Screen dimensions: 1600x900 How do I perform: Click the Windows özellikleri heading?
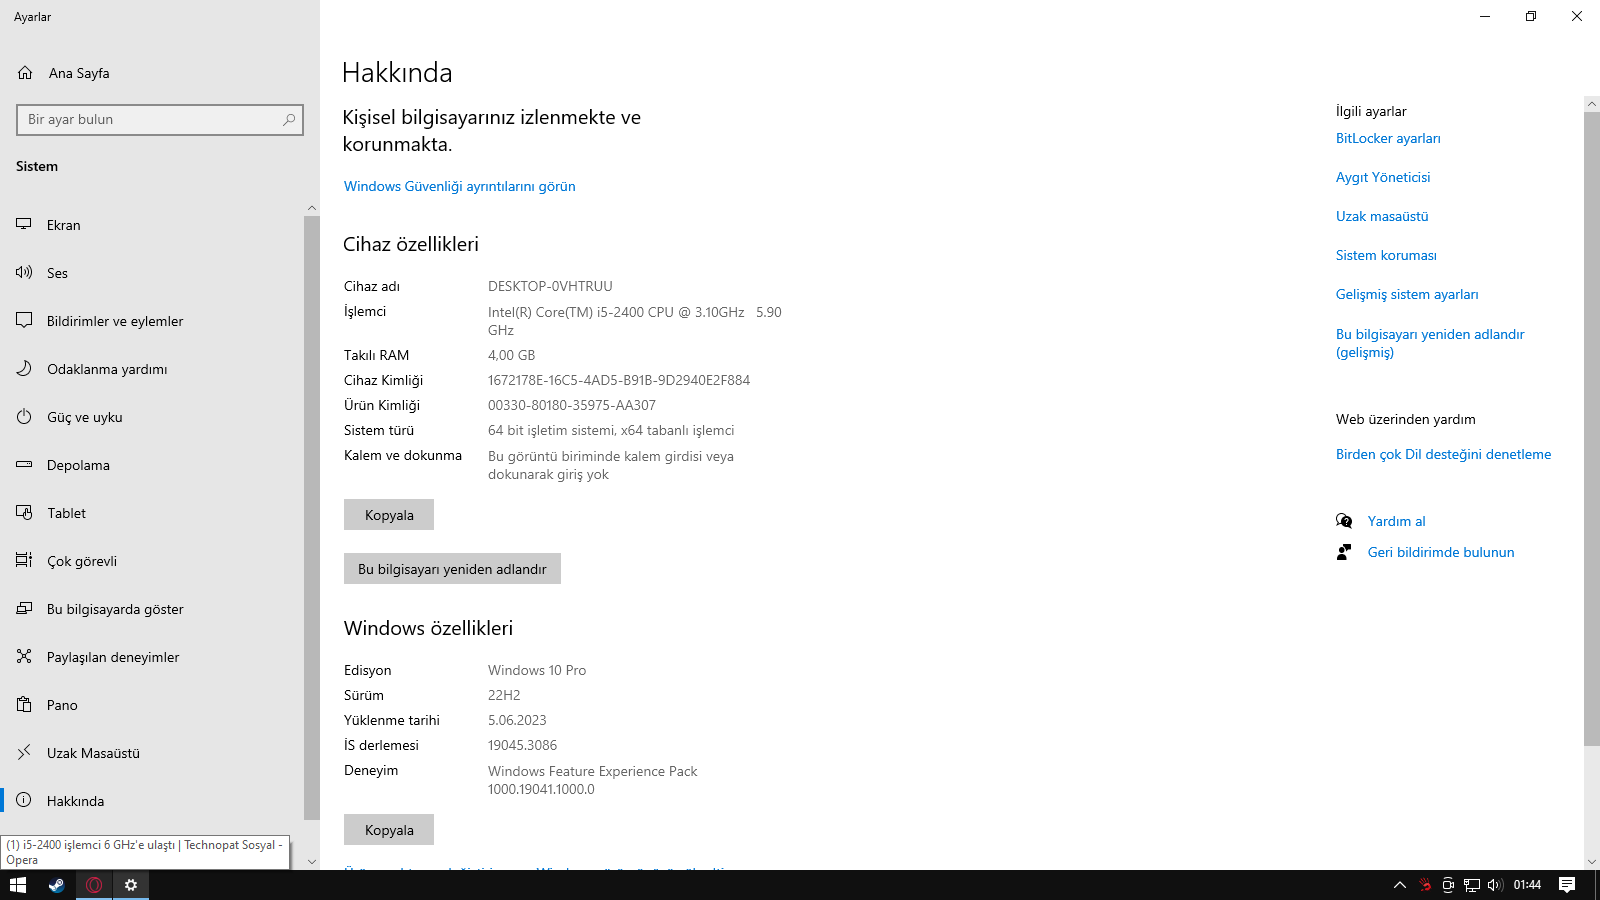[x=428, y=629]
